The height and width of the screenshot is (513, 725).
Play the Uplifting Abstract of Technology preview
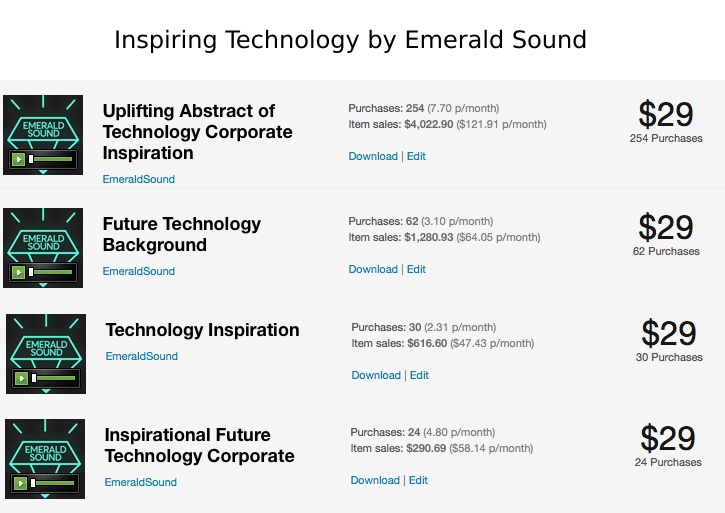(x=18, y=159)
